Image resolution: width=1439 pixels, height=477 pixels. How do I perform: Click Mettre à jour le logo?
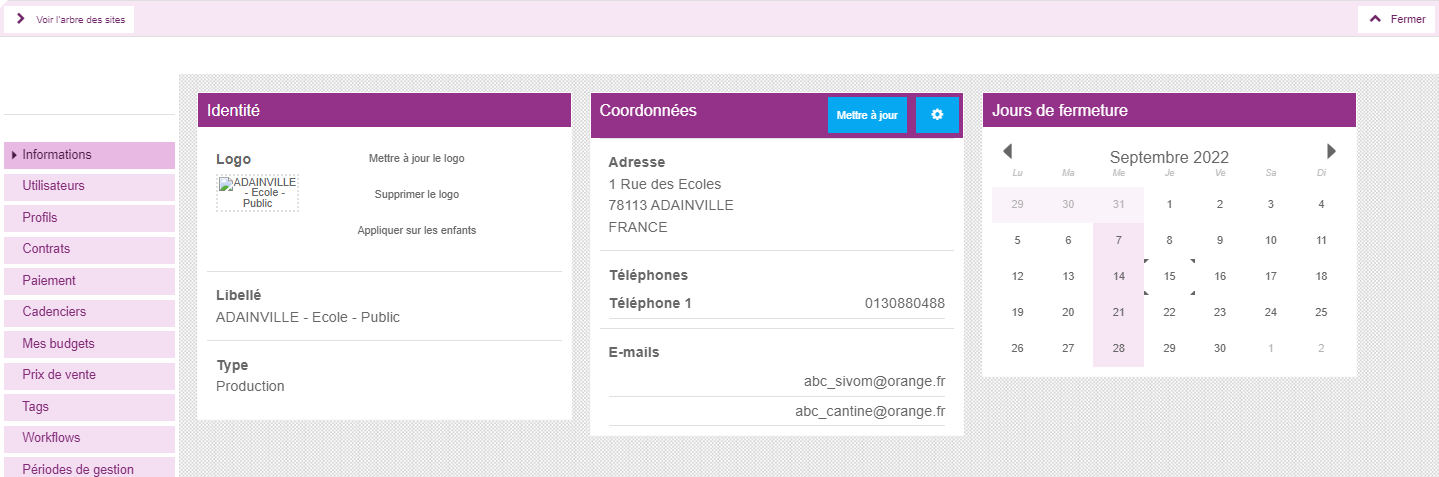click(x=416, y=158)
